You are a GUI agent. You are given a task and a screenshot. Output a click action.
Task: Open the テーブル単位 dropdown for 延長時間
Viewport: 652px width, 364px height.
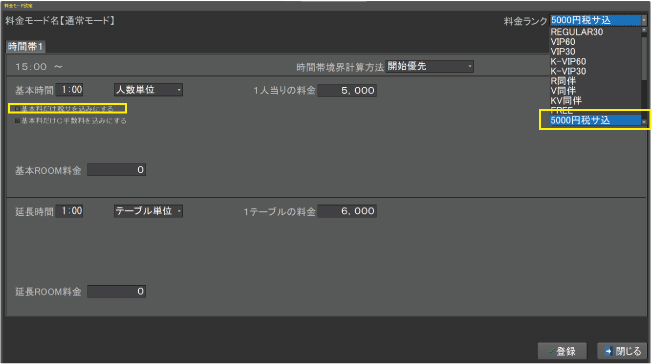(x=148, y=211)
